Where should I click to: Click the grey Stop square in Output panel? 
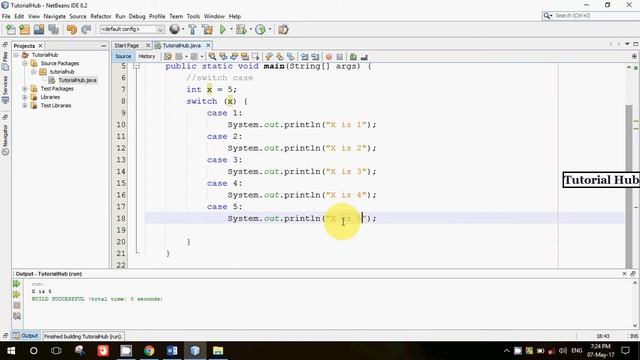[x=17, y=305]
